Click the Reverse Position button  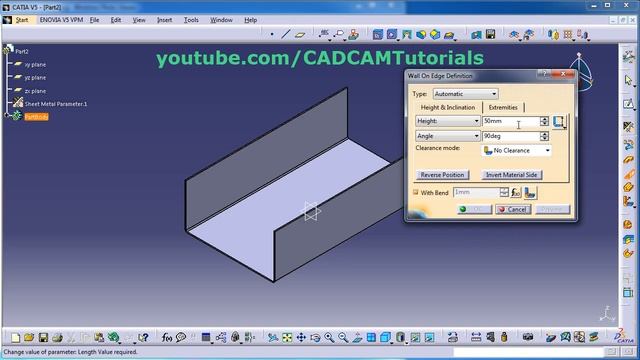pyautogui.click(x=442, y=175)
